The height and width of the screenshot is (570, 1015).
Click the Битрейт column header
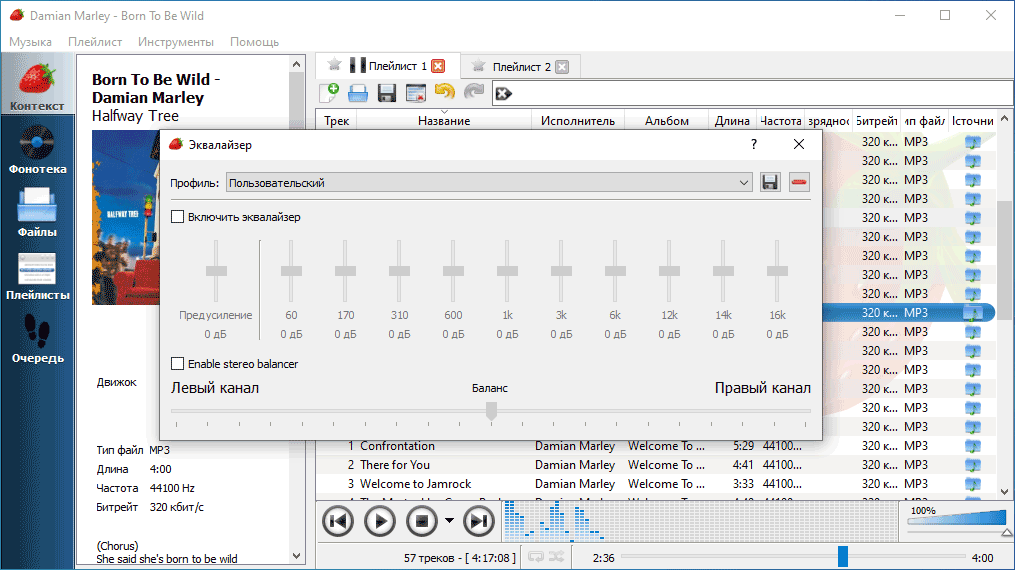click(876, 120)
